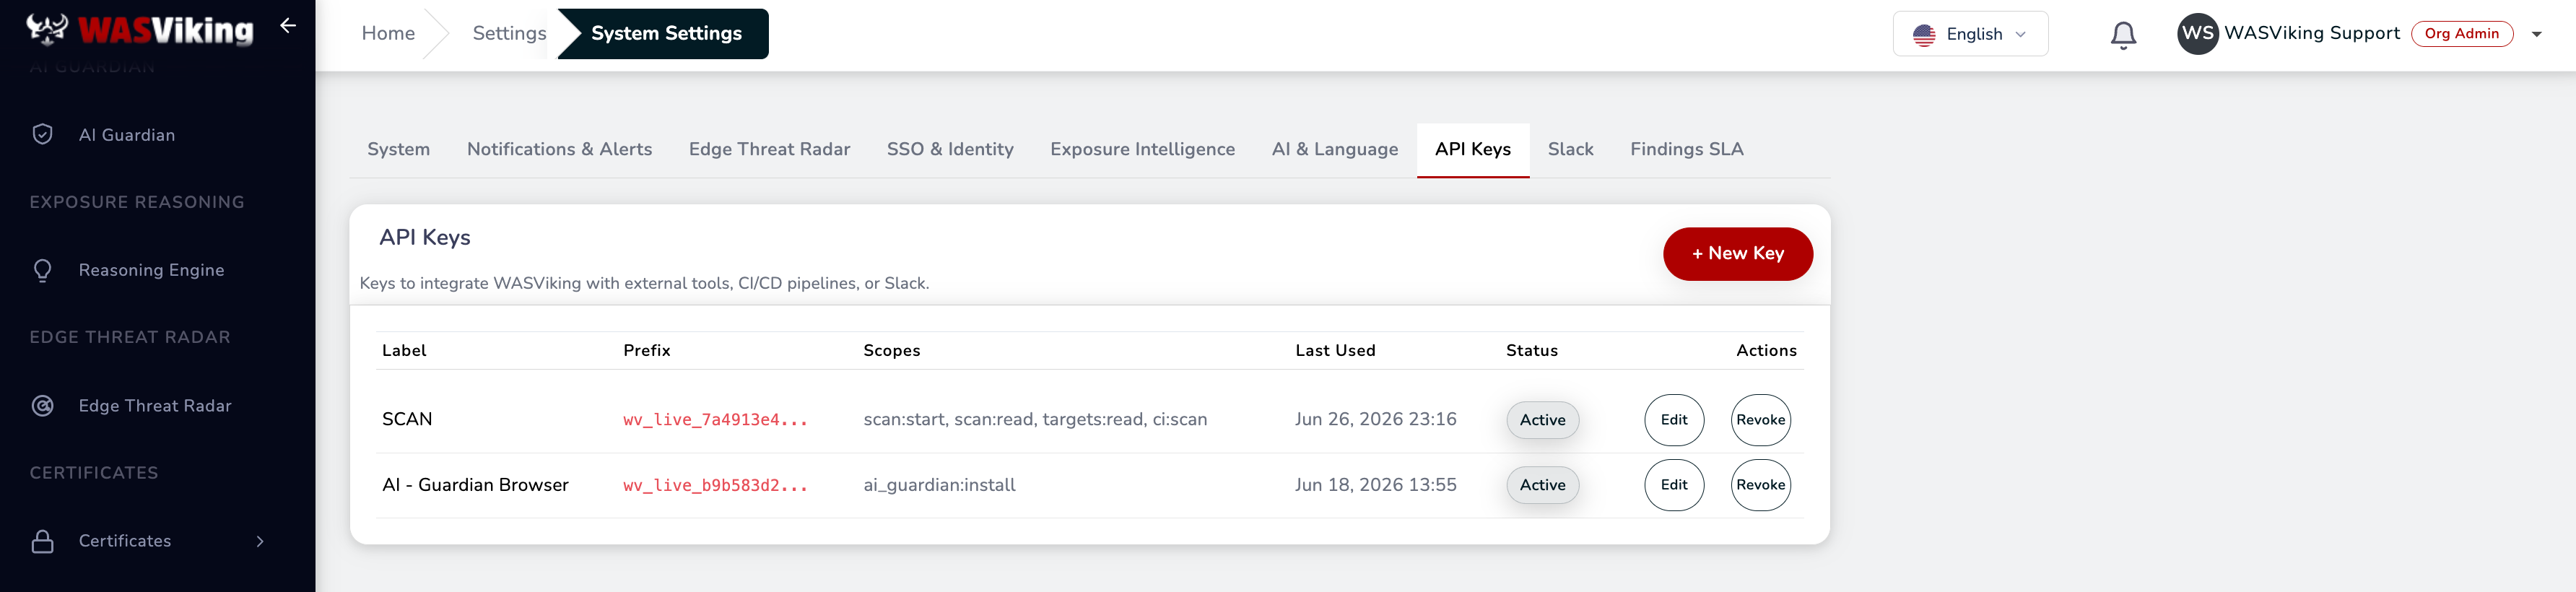Click the Reasoning Engine lightbulb icon
The height and width of the screenshot is (592, 2576).
click(x=42, y=270)
